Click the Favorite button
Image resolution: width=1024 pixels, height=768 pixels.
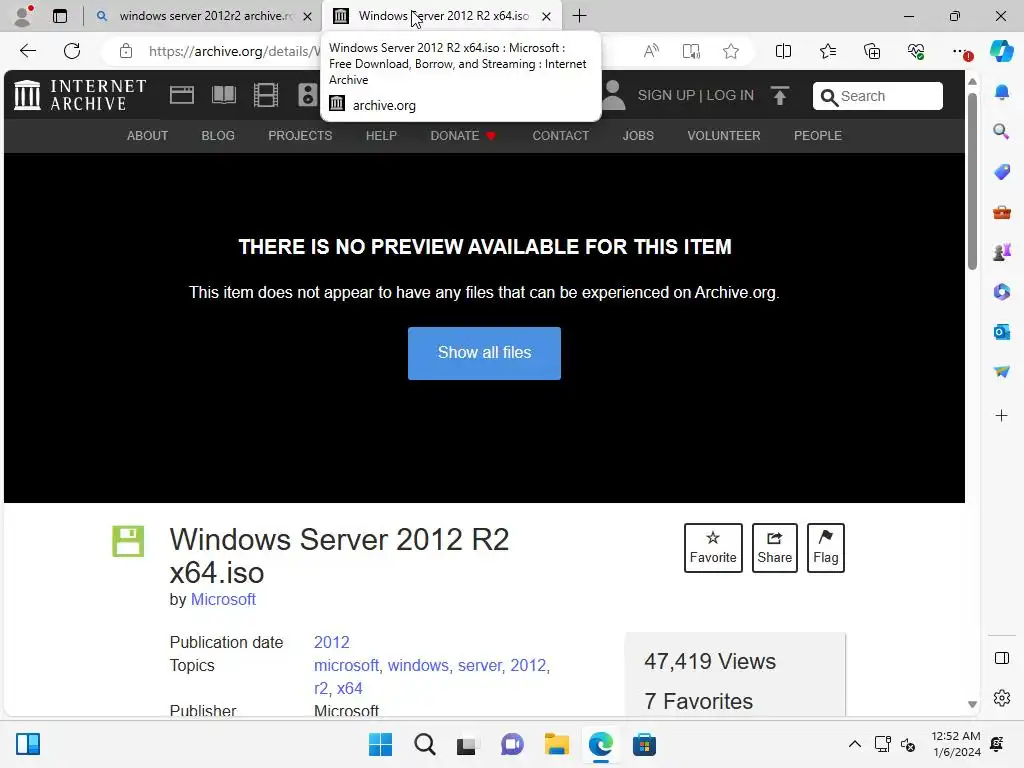pos(713,548)
